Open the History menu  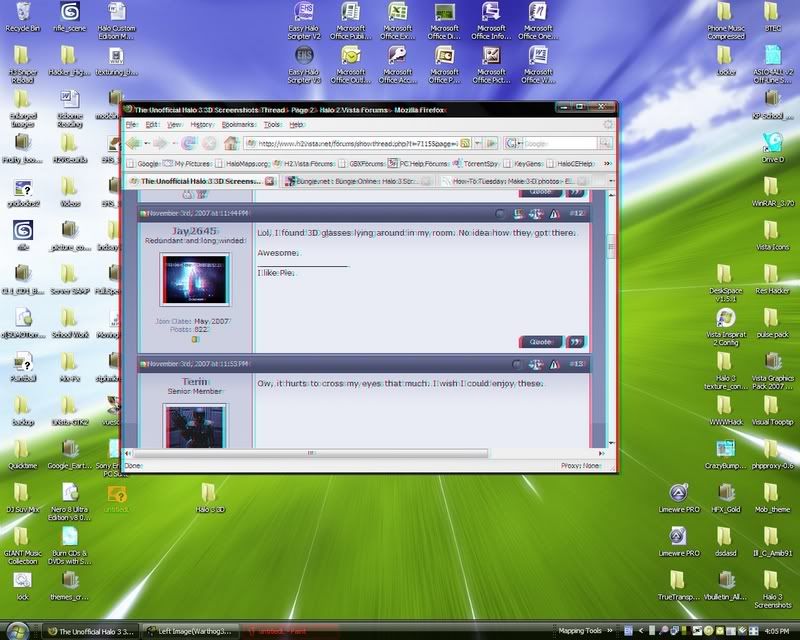tap(201, 124)
